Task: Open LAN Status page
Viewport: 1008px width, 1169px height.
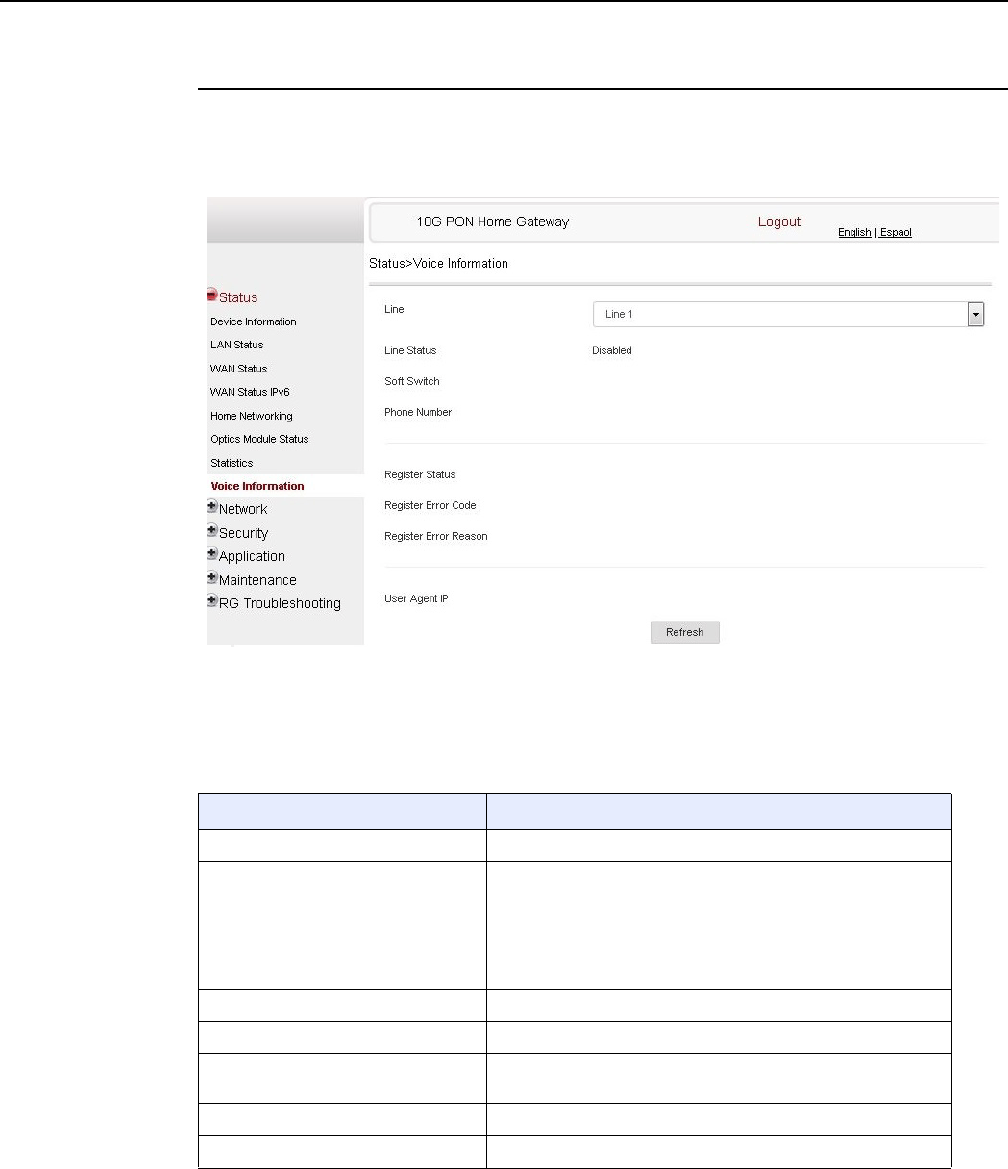Action: click(236, 344)
